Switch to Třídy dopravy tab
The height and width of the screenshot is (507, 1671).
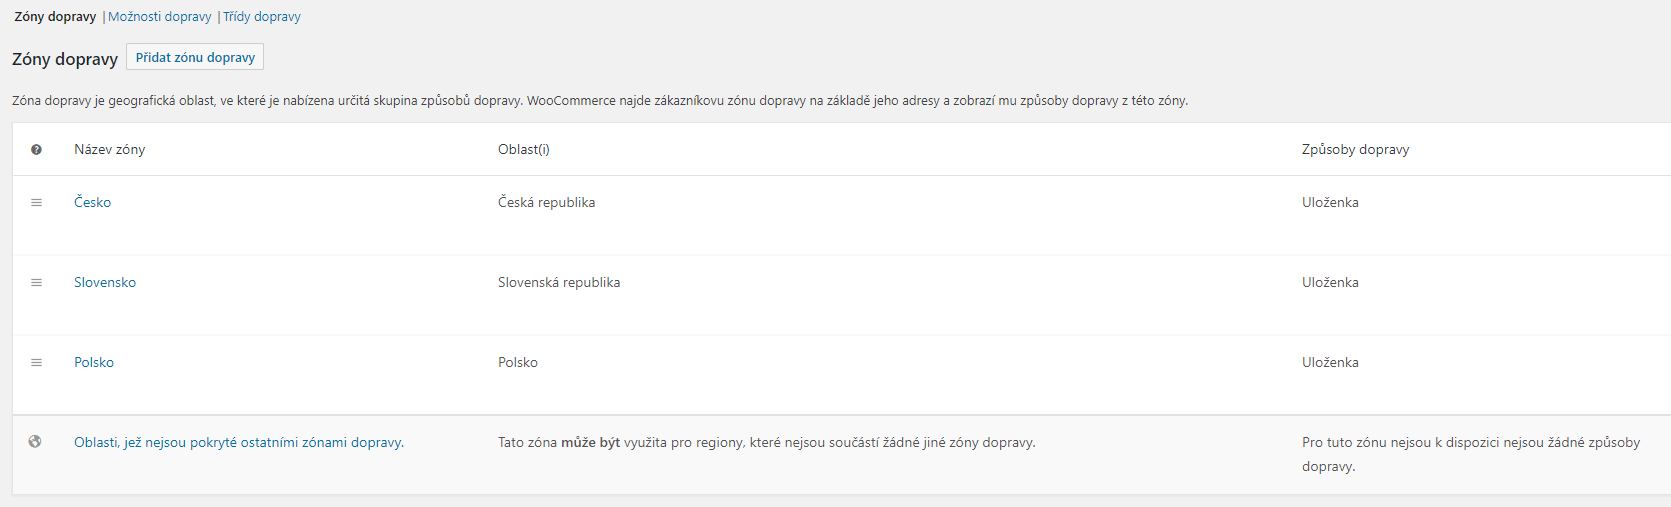coord(262,16)
